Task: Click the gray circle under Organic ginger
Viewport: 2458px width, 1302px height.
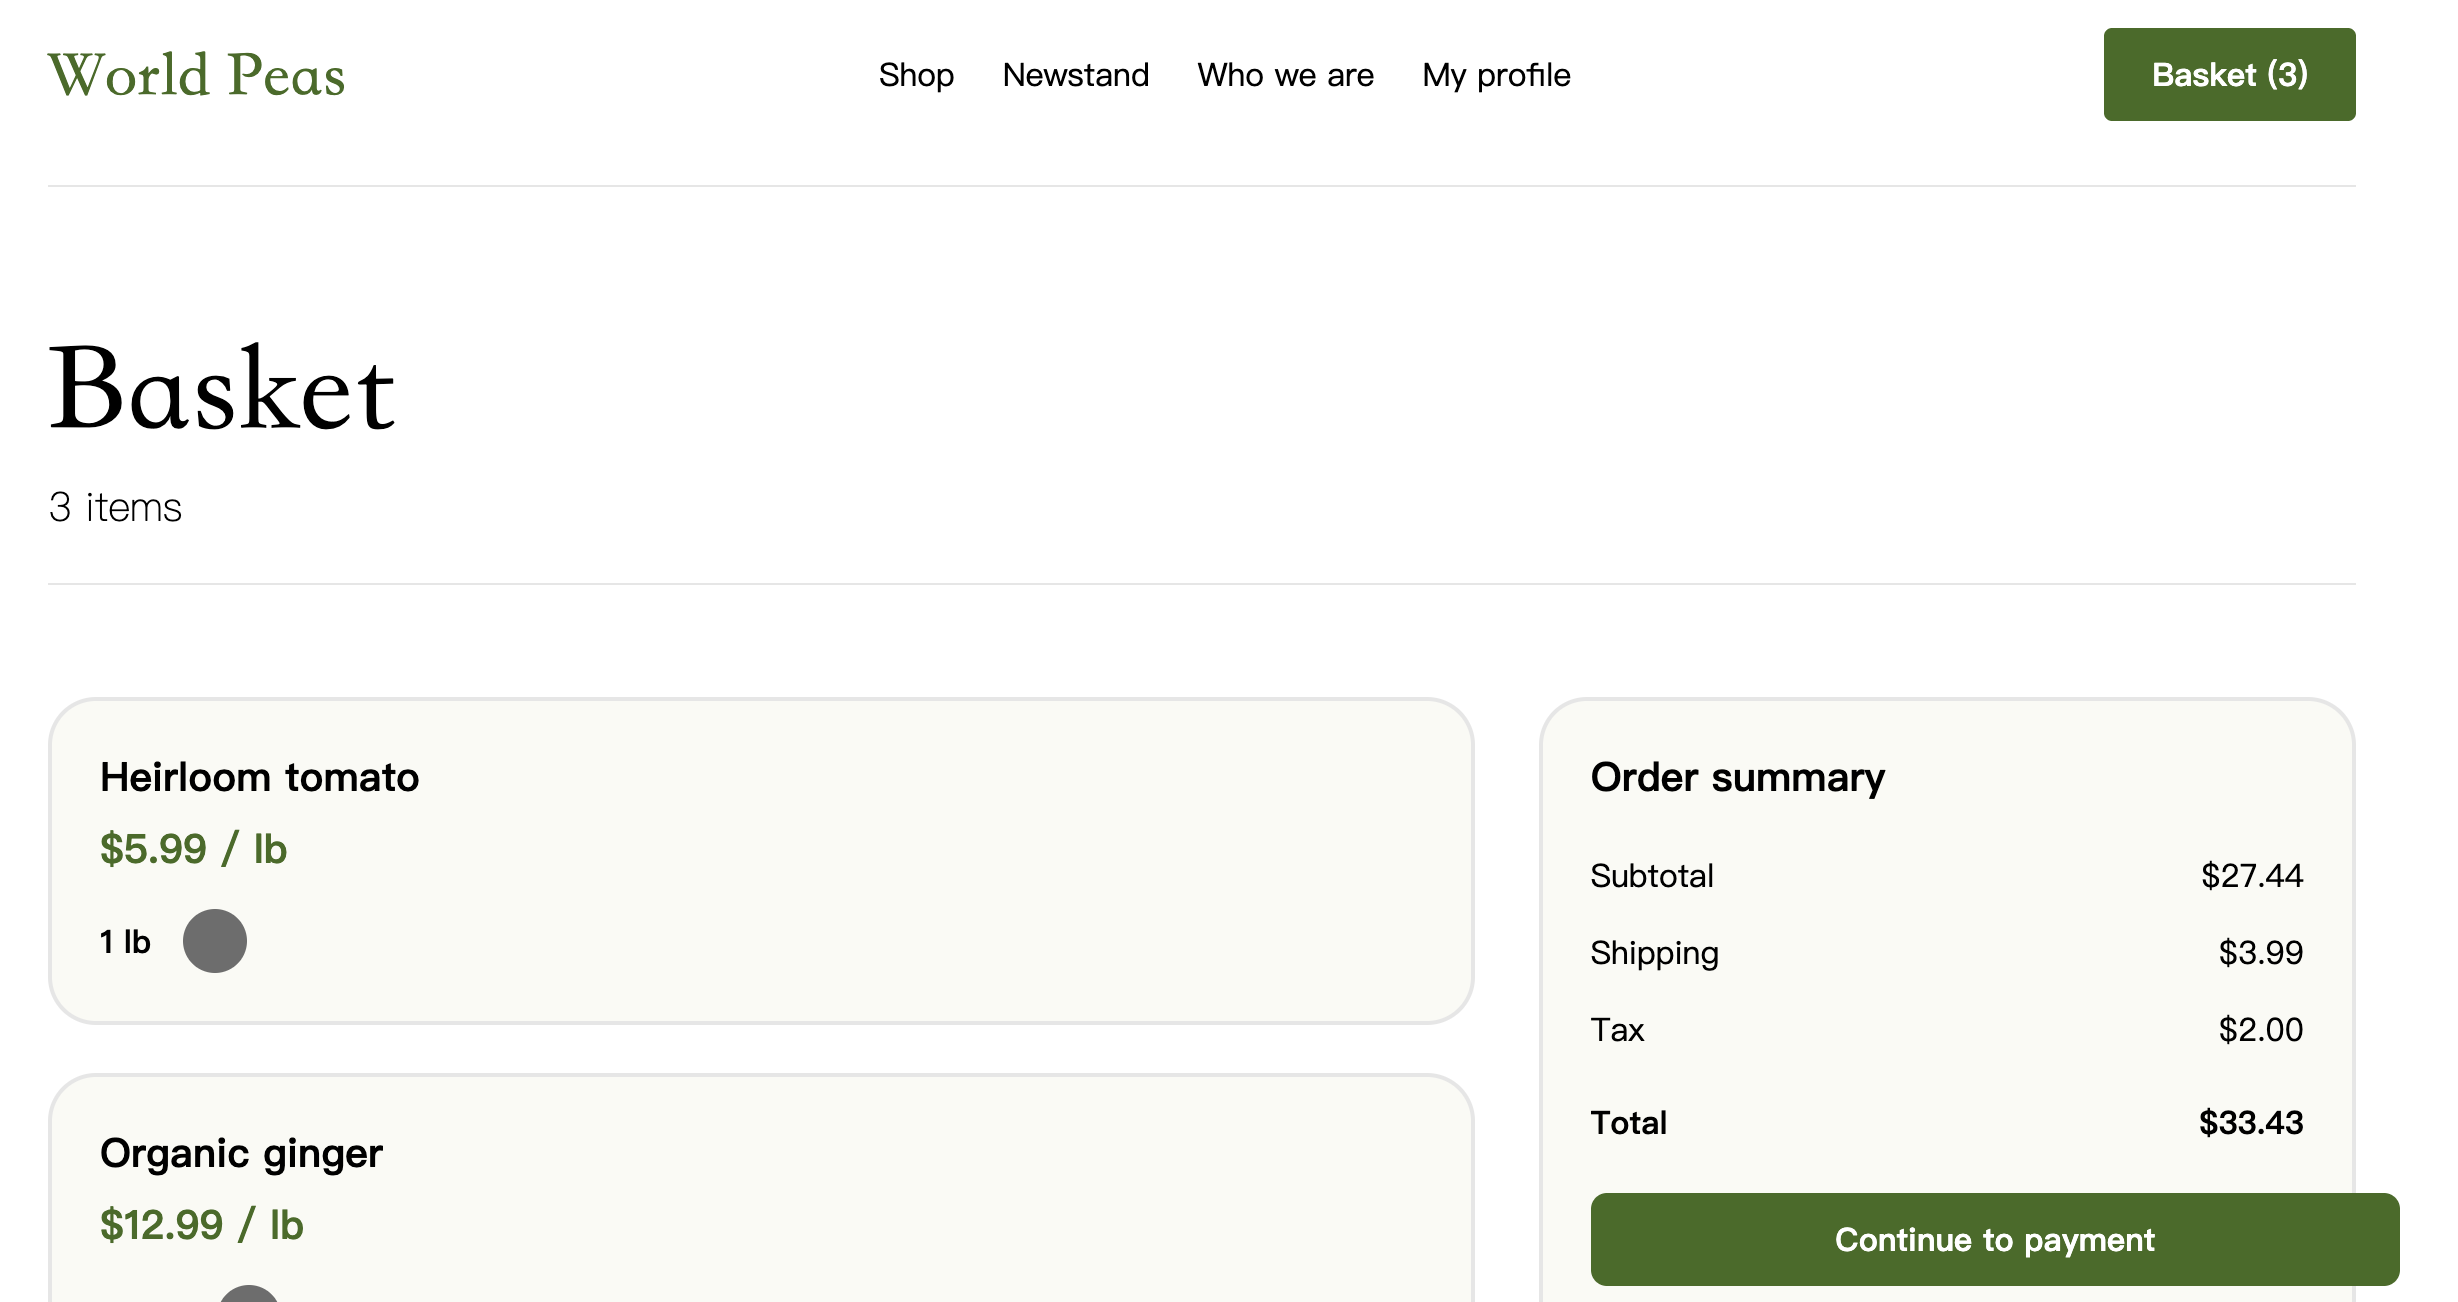Action: tap(249, 1294)
